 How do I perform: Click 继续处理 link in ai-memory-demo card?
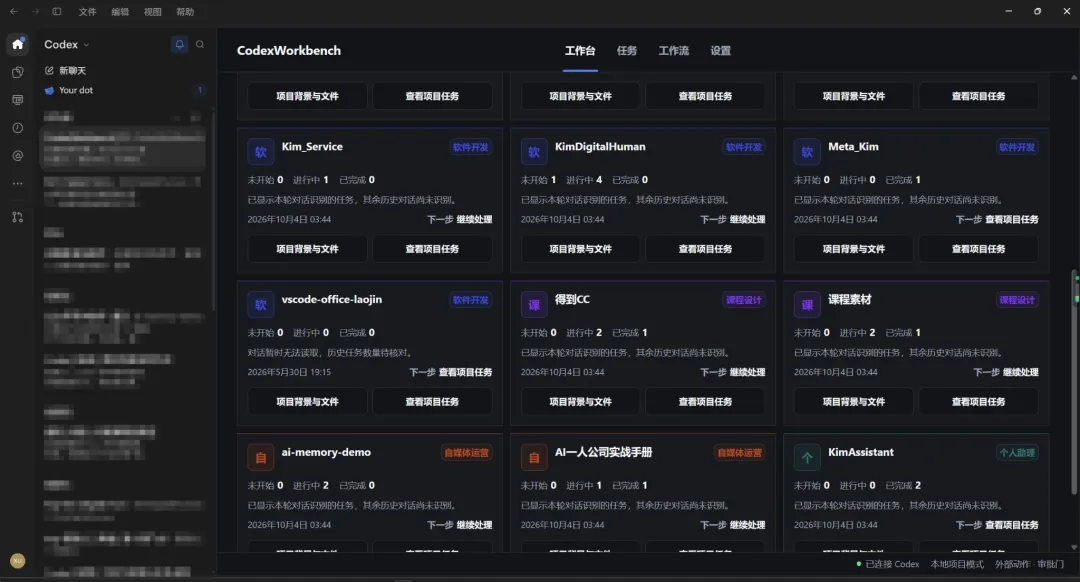(x=474, y=526)
